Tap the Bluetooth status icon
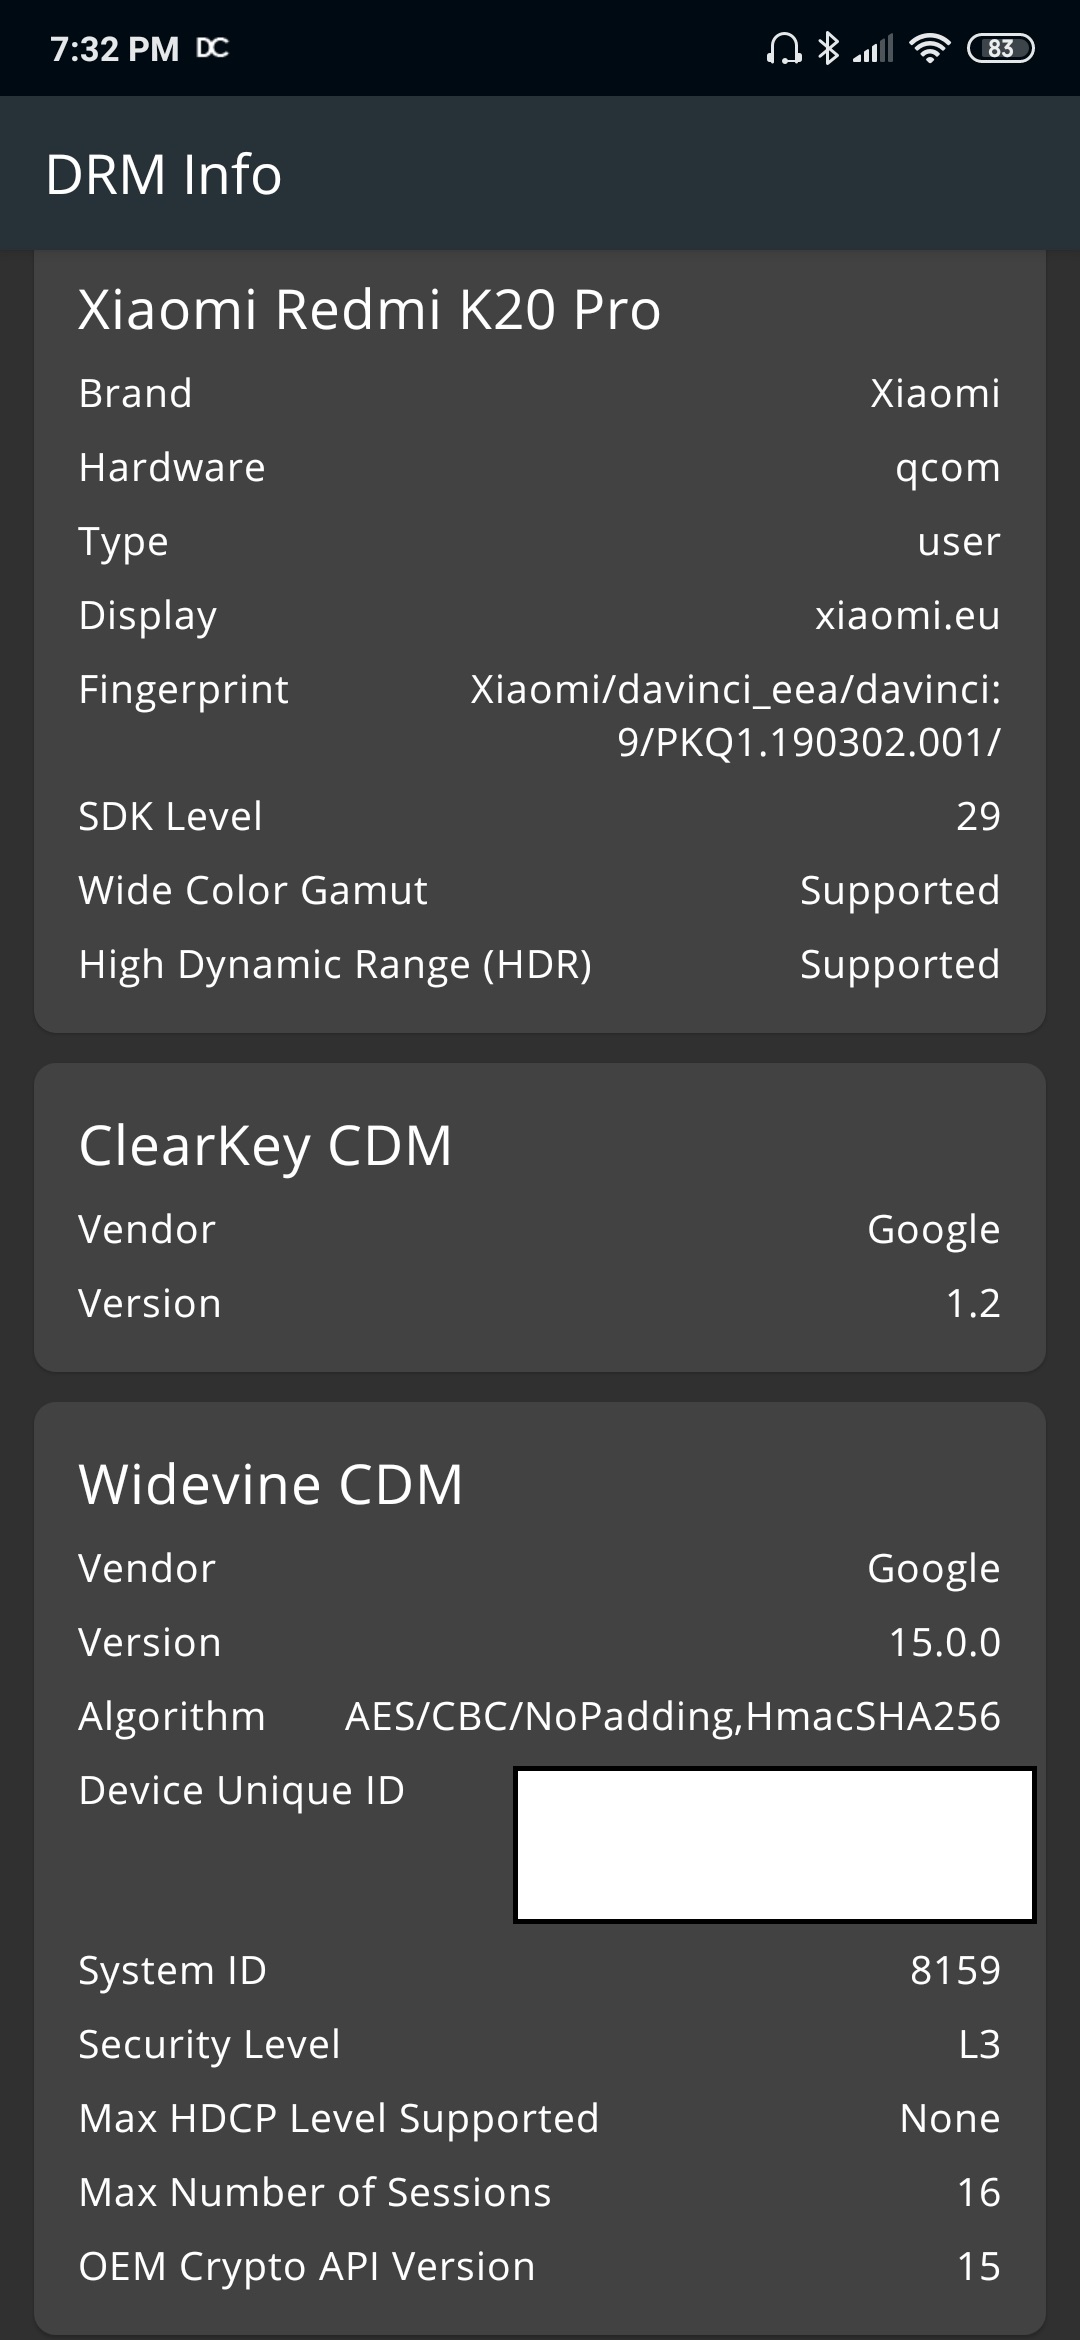 coord(829,48)
